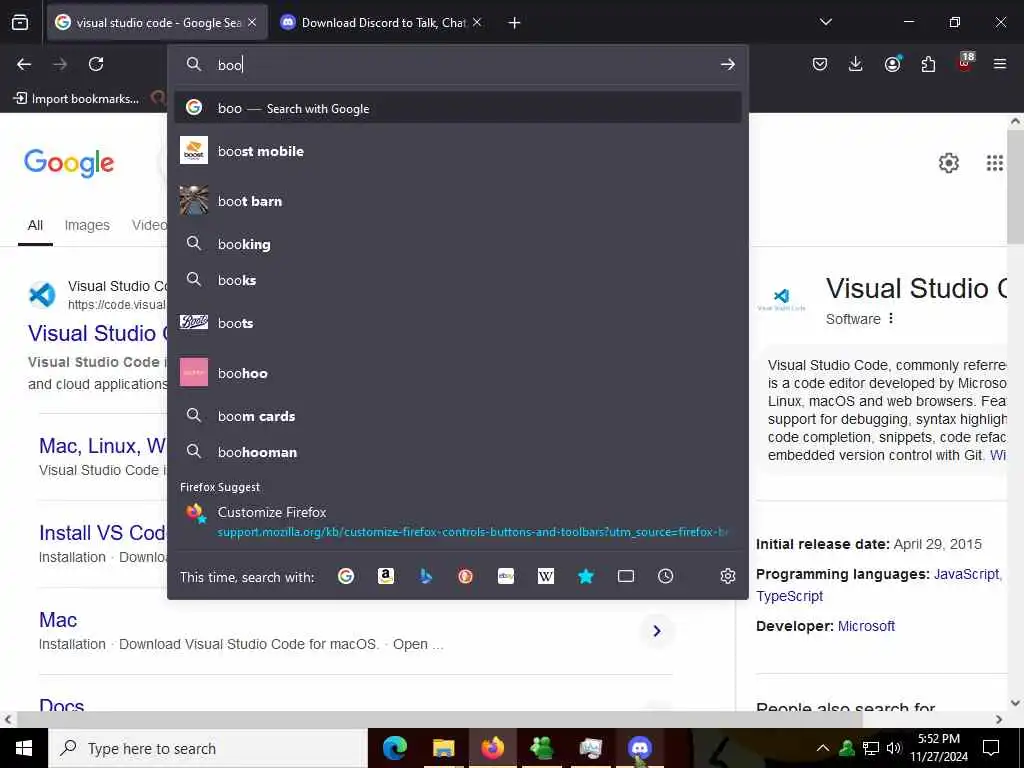Open the Images results tab
This screenshot has height=768, width=1024.
(x=87, y=225)
